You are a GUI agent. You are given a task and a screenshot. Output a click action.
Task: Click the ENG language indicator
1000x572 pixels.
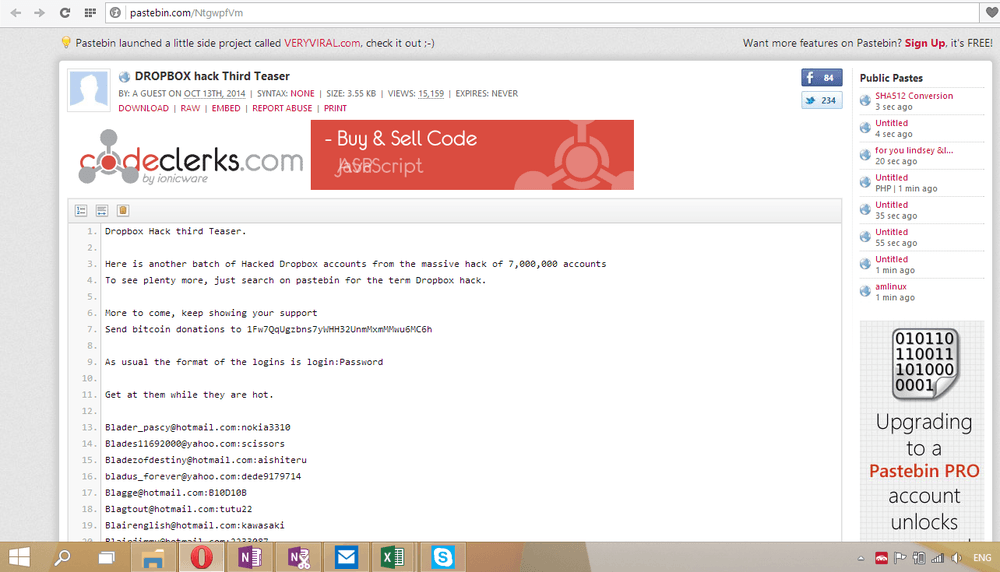[x=982, y=558]
